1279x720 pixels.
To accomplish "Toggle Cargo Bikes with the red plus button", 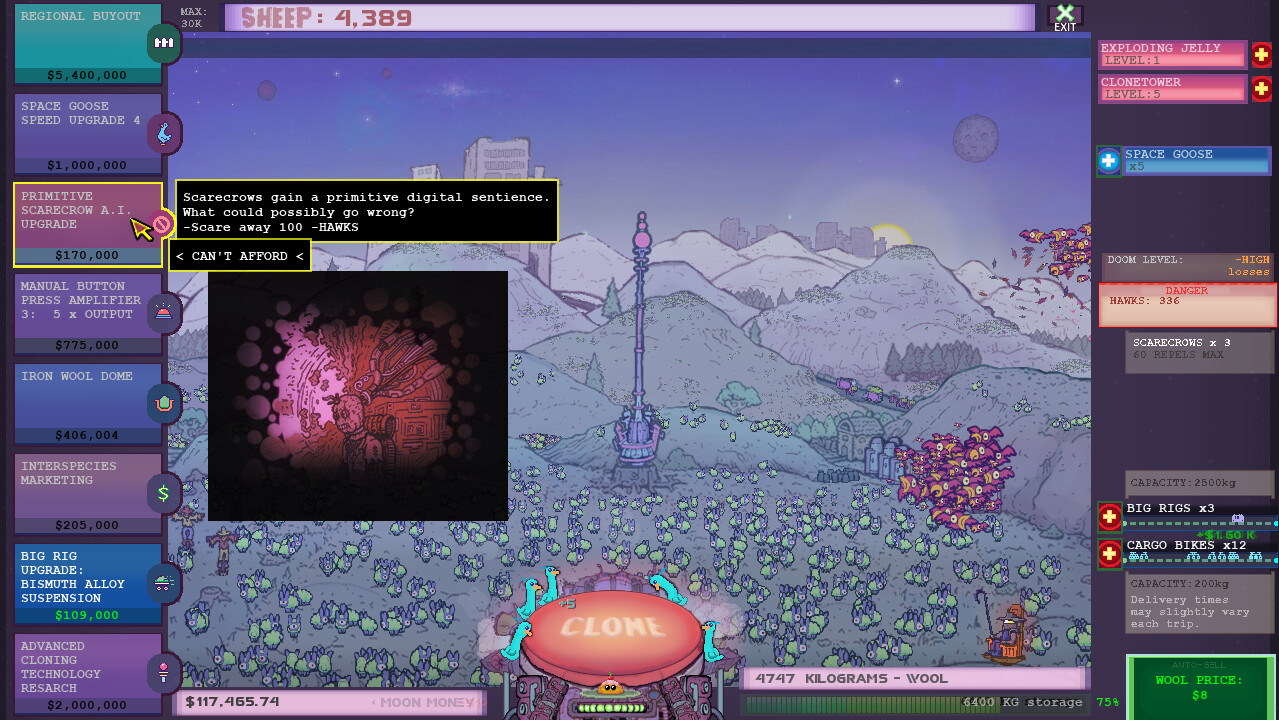I will tap(1108, 554).
